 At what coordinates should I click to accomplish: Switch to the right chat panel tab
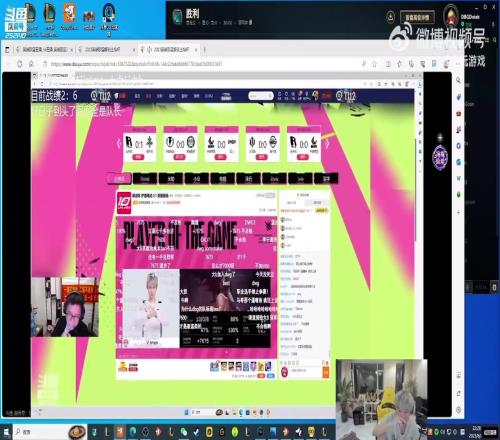pos(317,203)
